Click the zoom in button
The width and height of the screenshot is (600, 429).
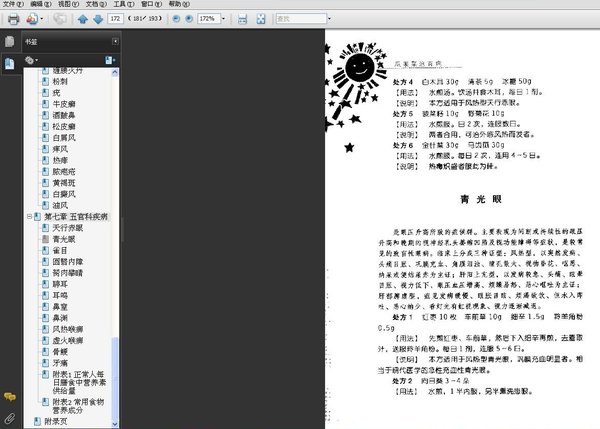pos(189,18)
